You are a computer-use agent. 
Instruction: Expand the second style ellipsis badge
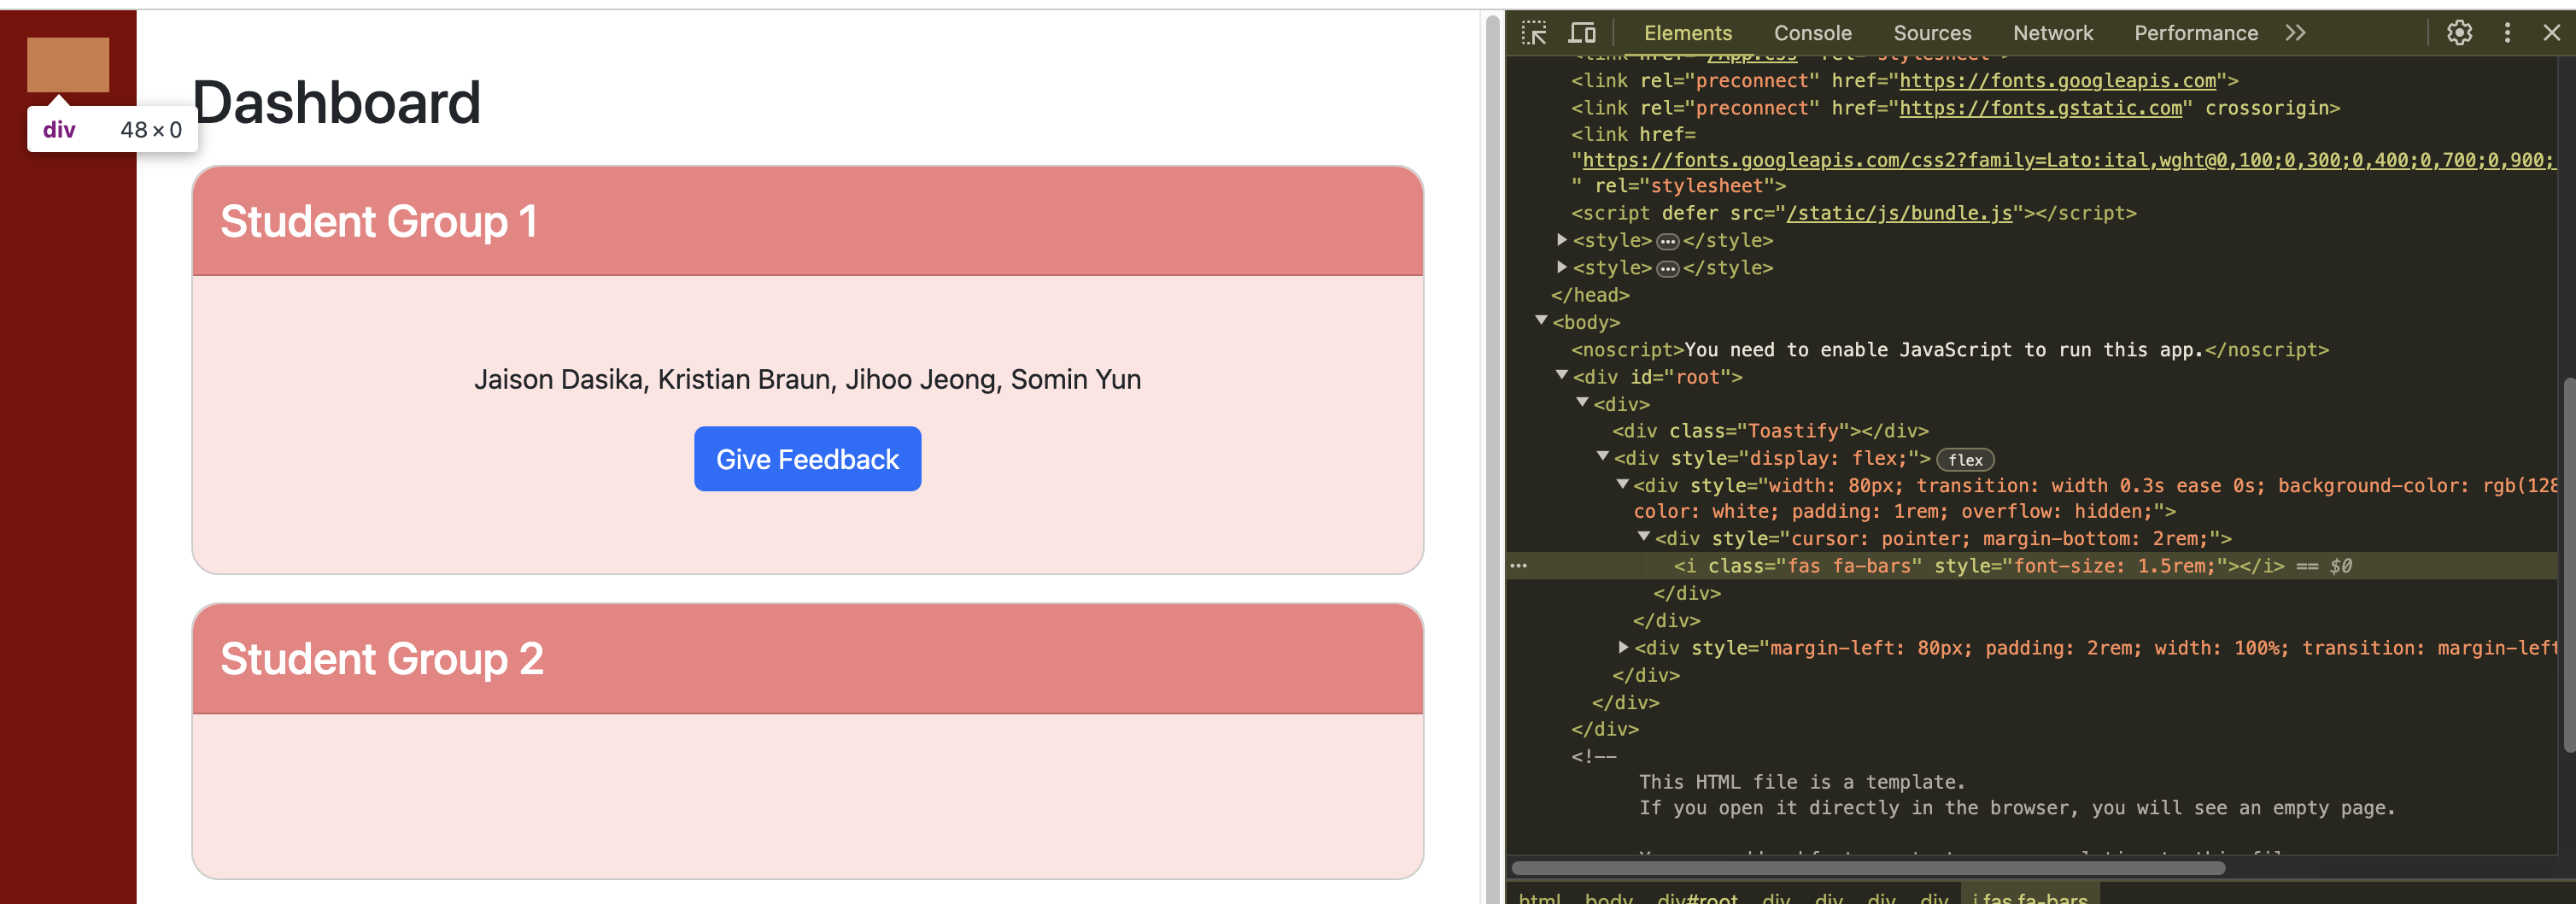click(1667, 269)
